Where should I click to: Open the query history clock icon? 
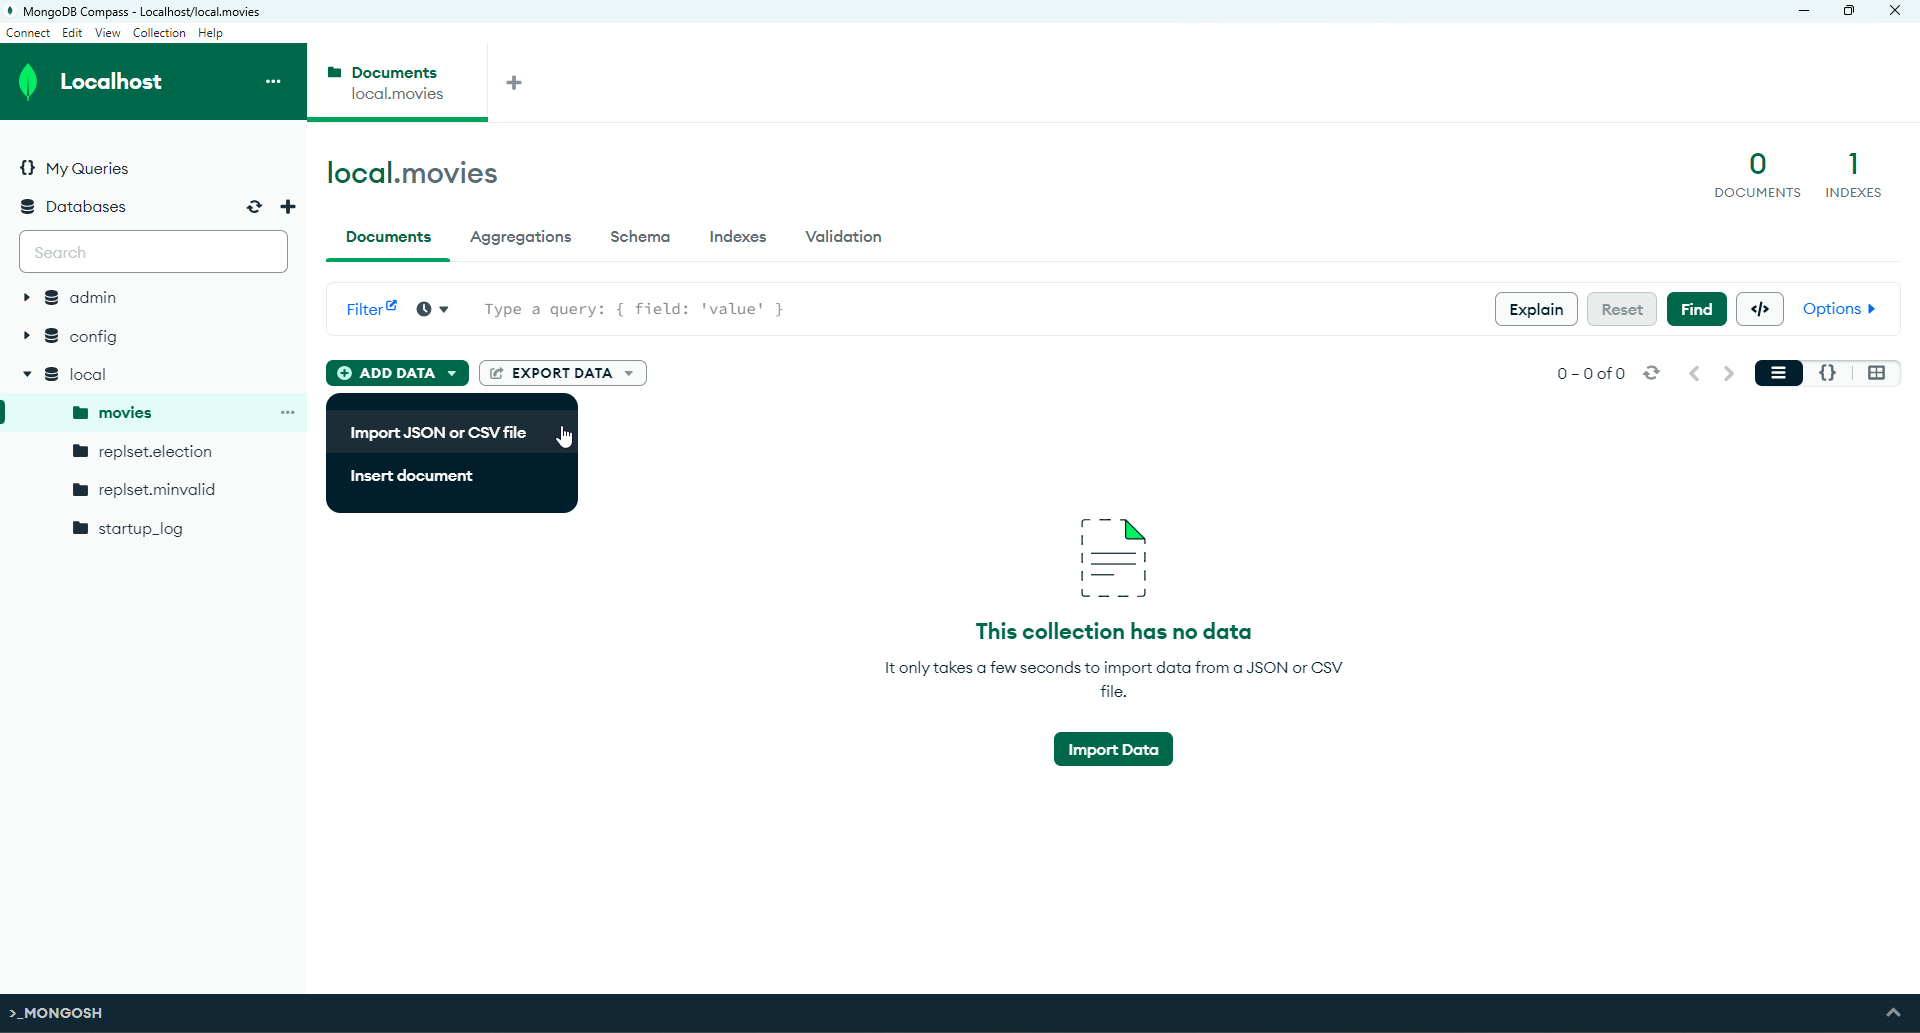(x=425, y=309)
